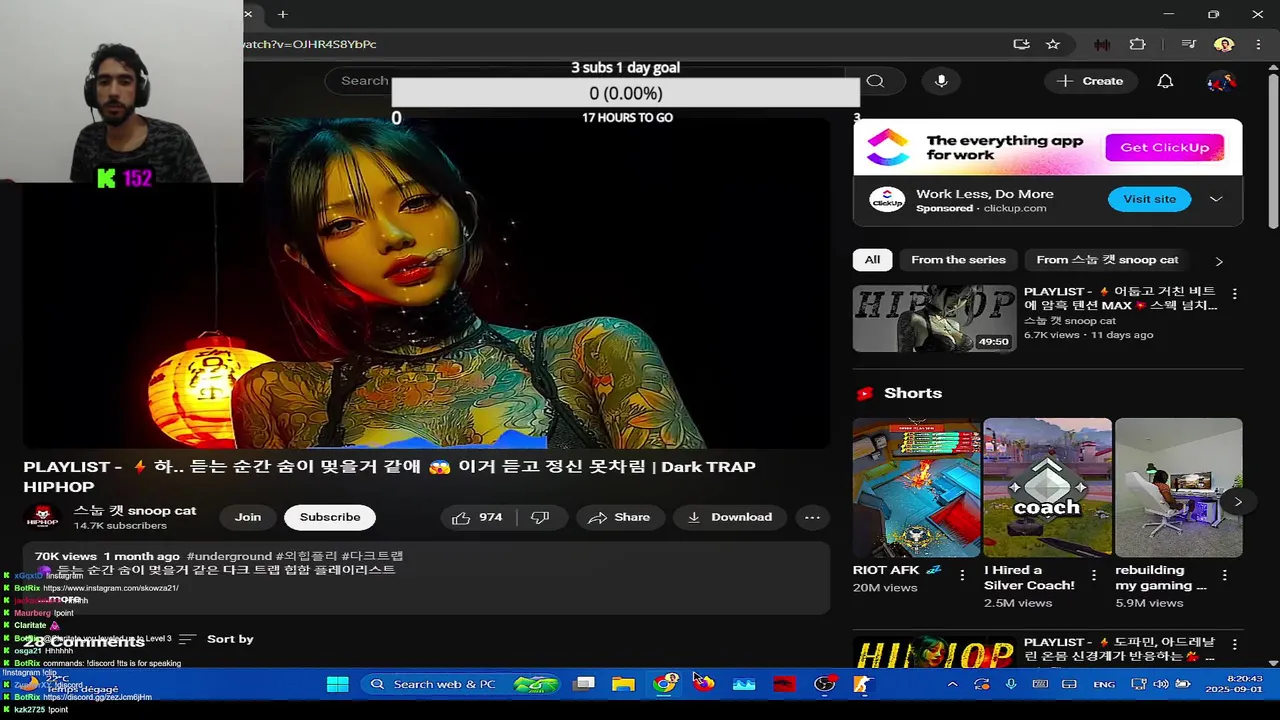The height and width of the screenshot is (720, 1280).
Task: Open options menu for 49:50 HIPHOP playlist video
Action: tap(1235, 294)
